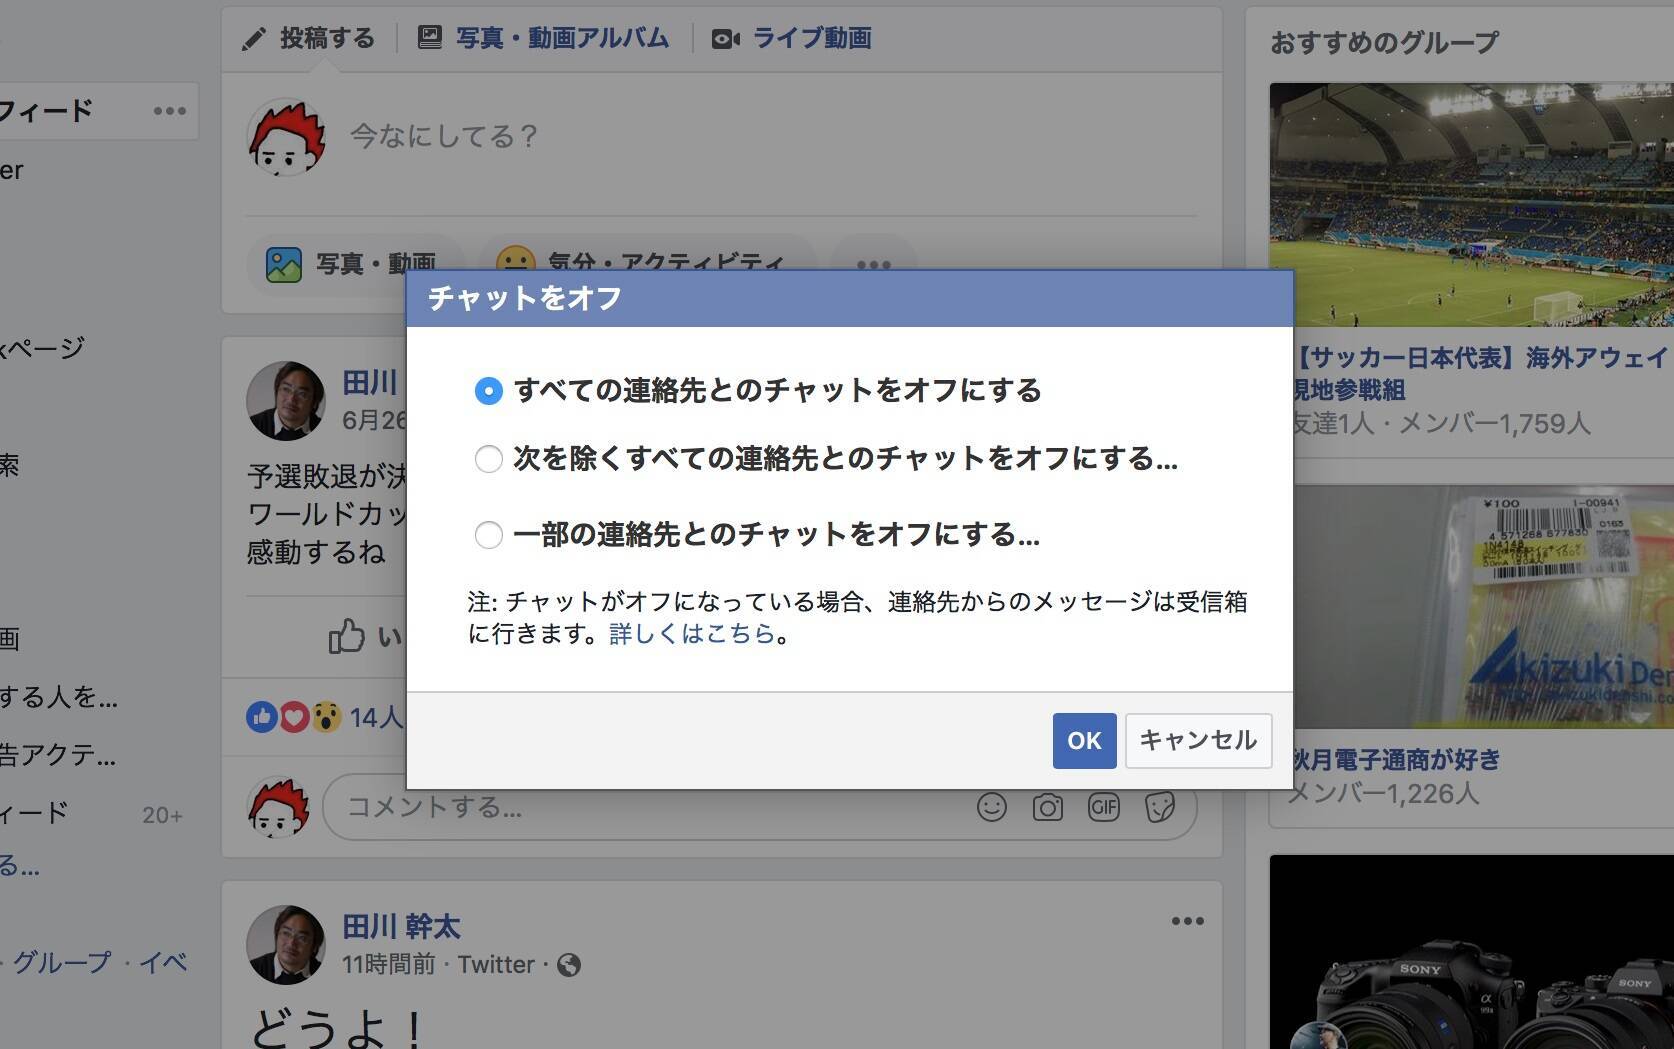This screenshot has width=1674, height=1049.
Task: Click the heart Love reaction icon
Action: click(x=294, y=717)
